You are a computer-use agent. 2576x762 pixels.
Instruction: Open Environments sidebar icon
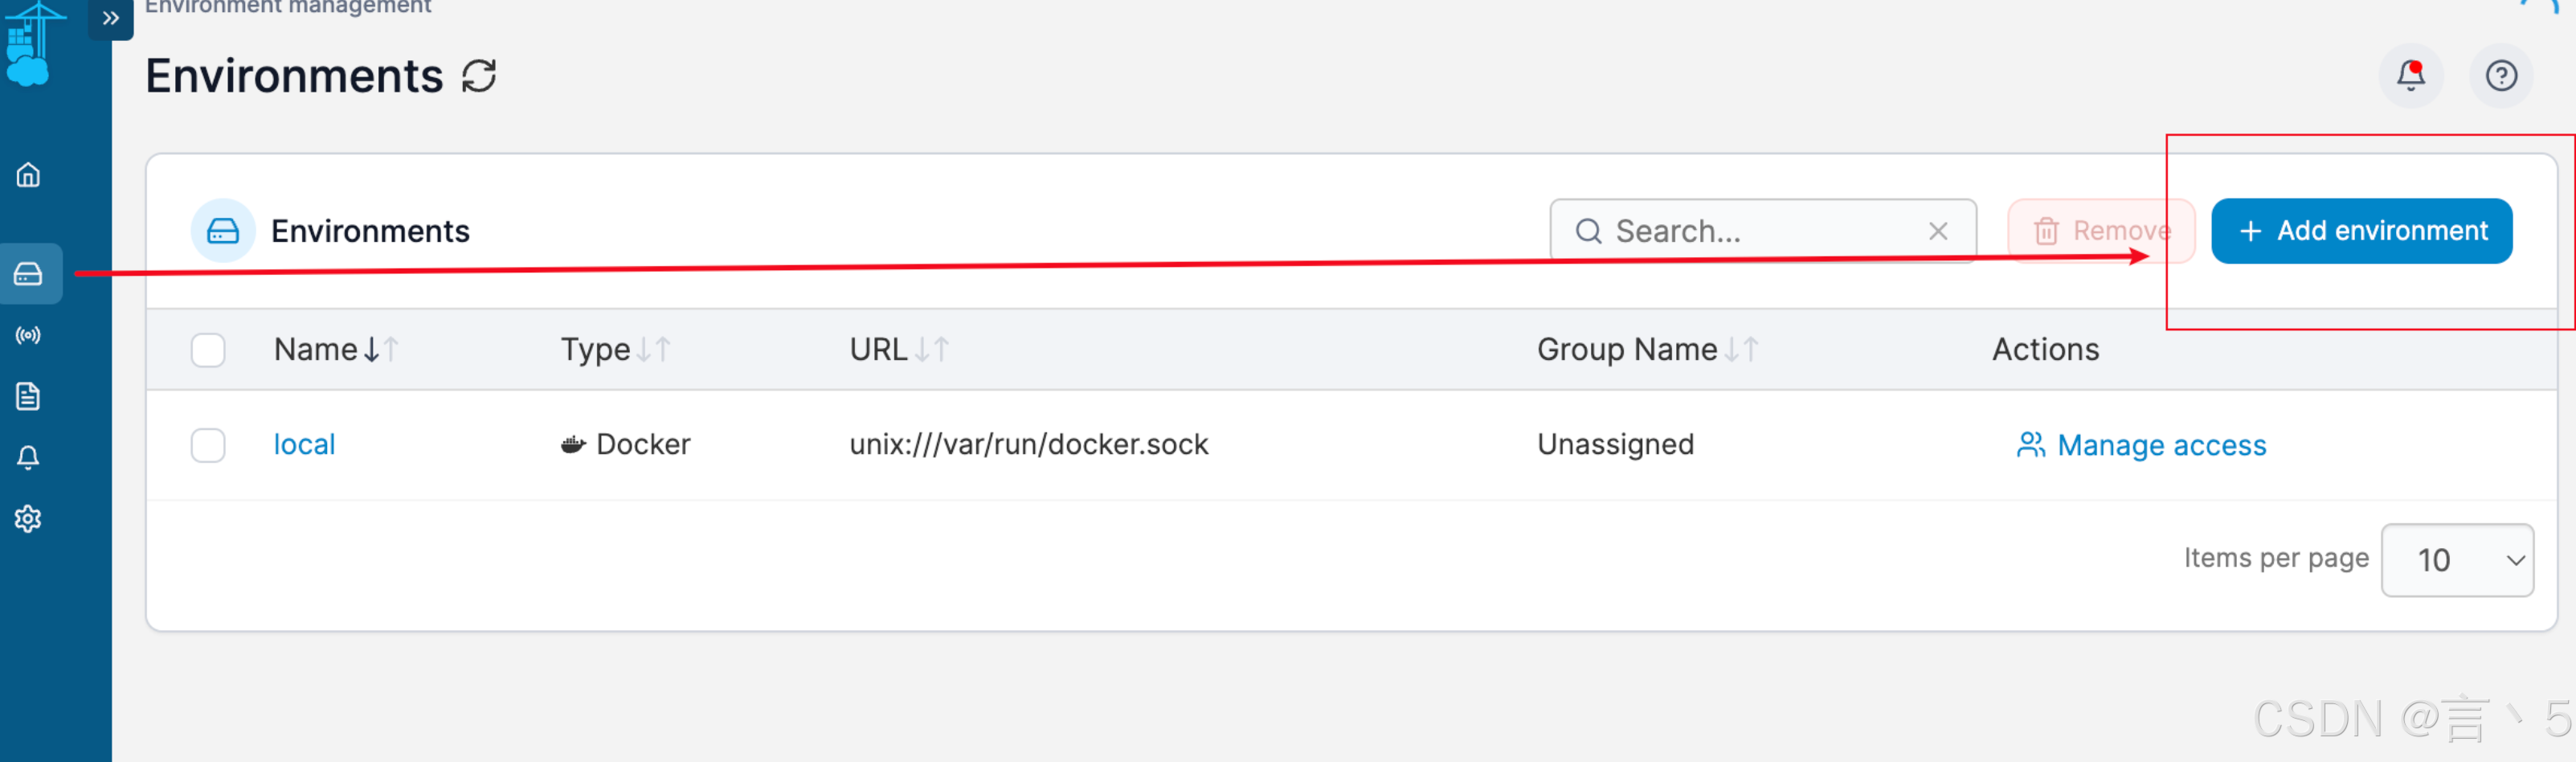pos(28,273)
